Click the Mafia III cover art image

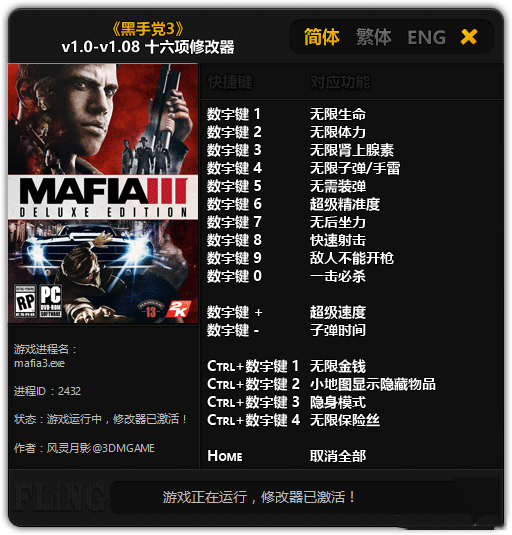[103, 193]
